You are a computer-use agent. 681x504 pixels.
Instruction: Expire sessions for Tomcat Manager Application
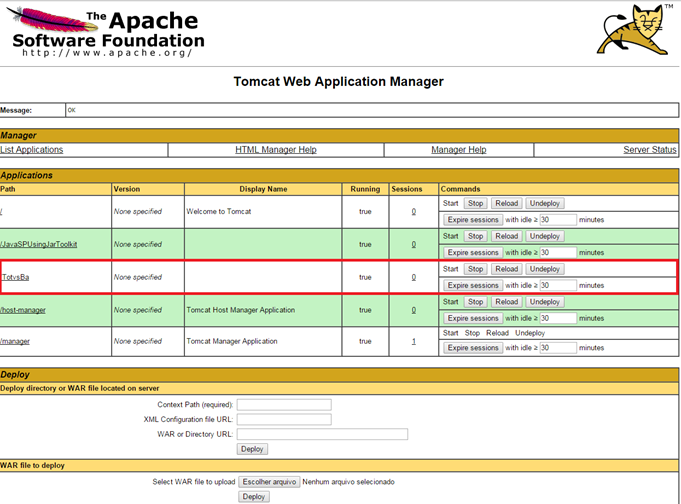coord(473,348)
